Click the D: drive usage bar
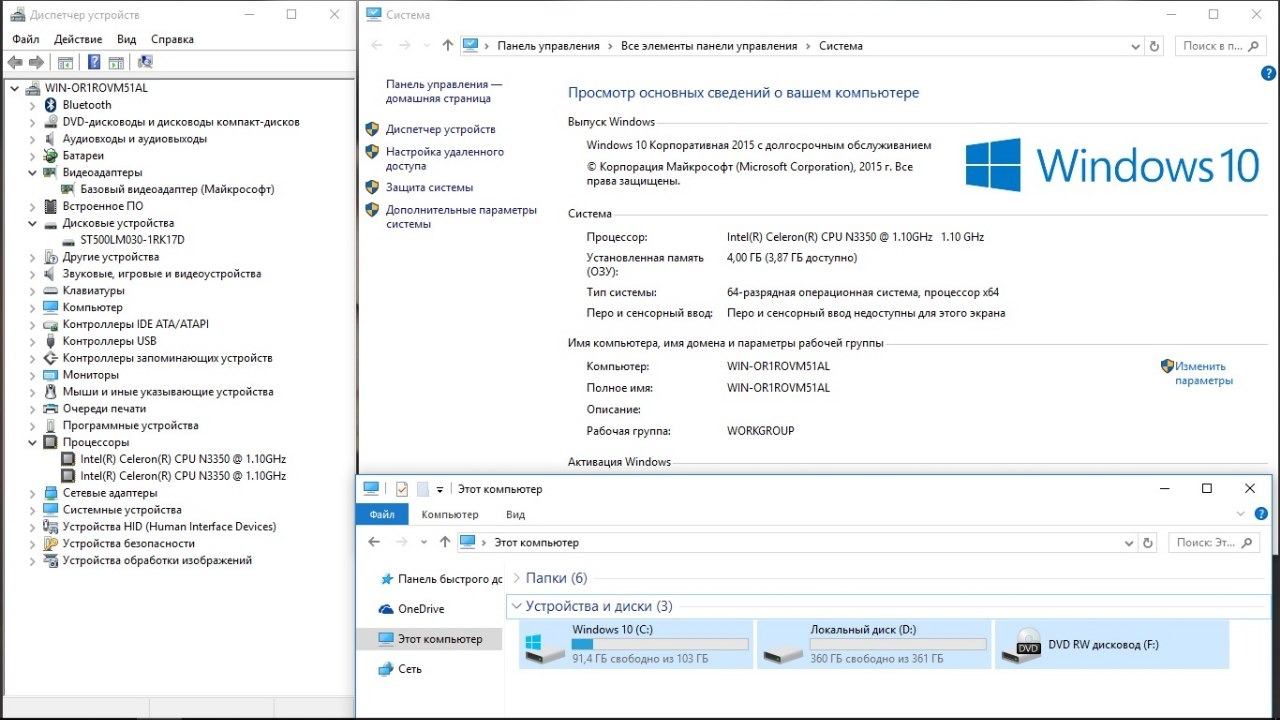 pyautogui.click(x=898, y=644)
